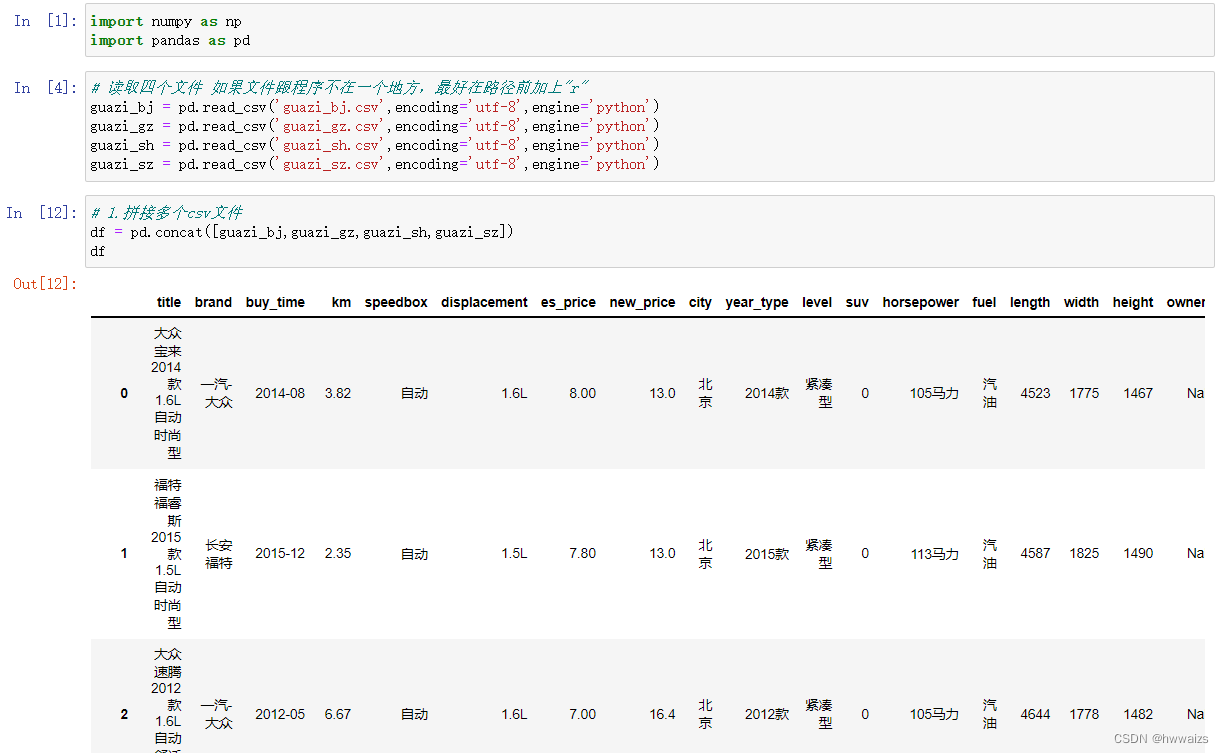Click row index 2 in dataframe
The image size is (1224, 753).
pyautogui.click(x=124, y=714)
